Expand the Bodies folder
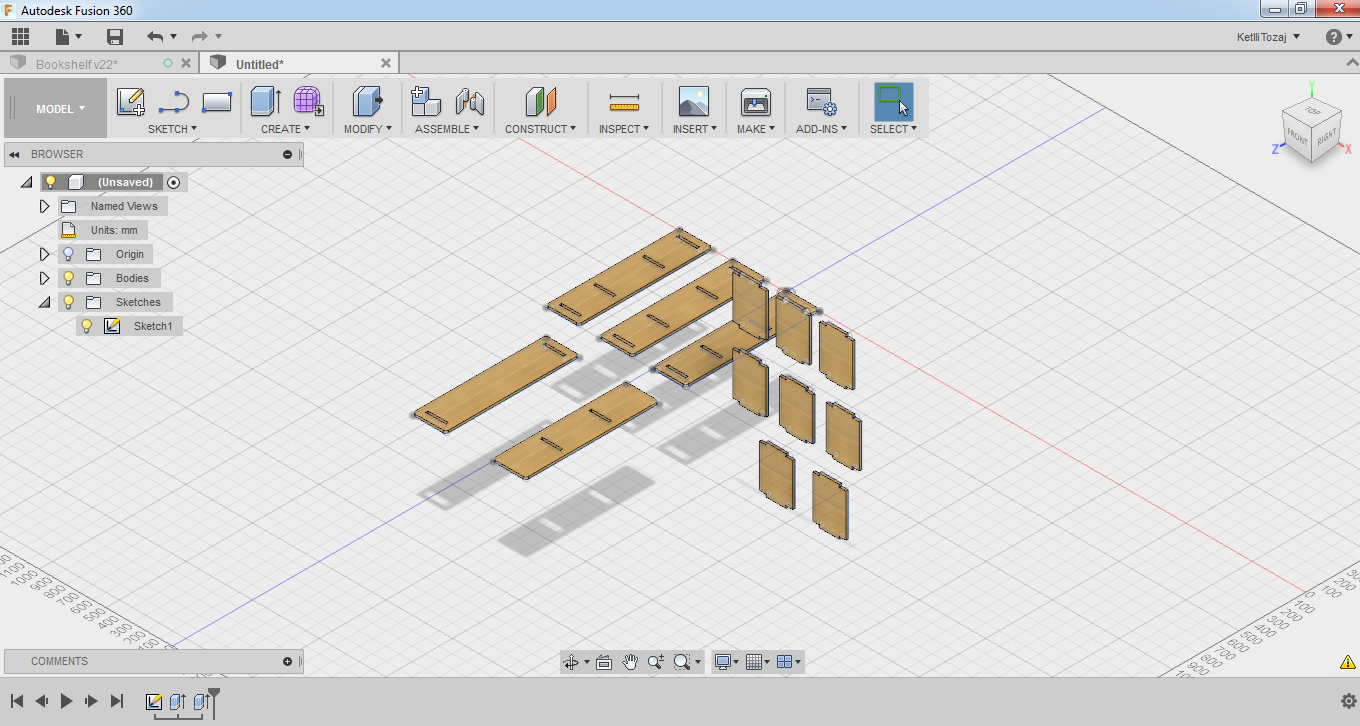The height and width of the screenshot is (726, 1360). click(44, 278)
